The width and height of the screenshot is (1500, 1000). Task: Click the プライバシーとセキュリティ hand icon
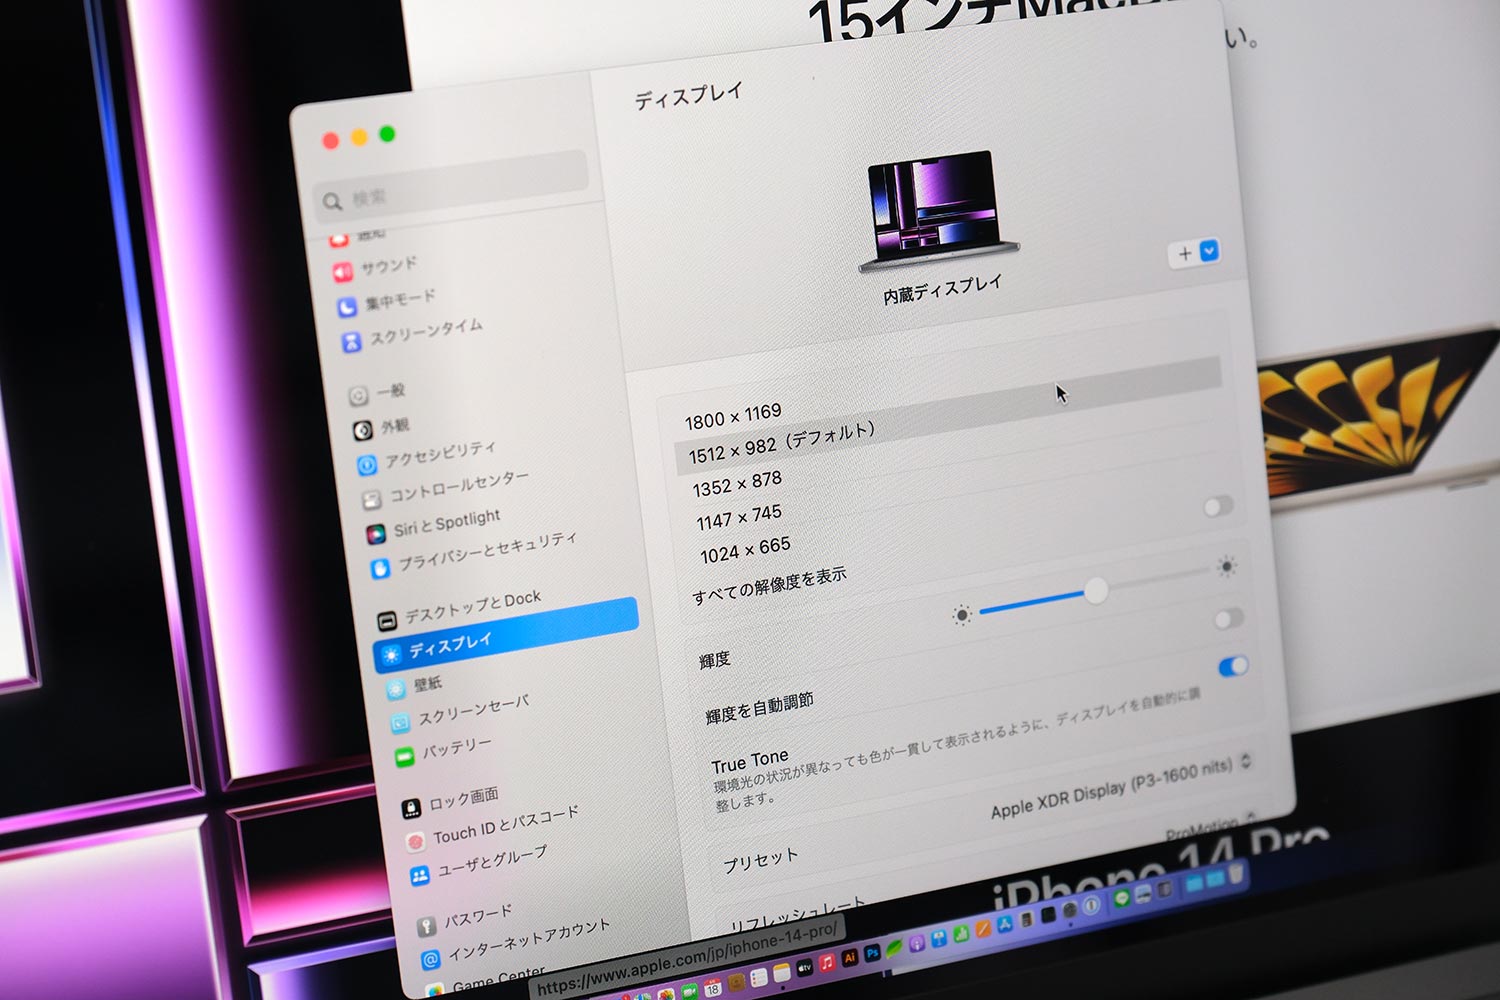[x=380, y=568]
